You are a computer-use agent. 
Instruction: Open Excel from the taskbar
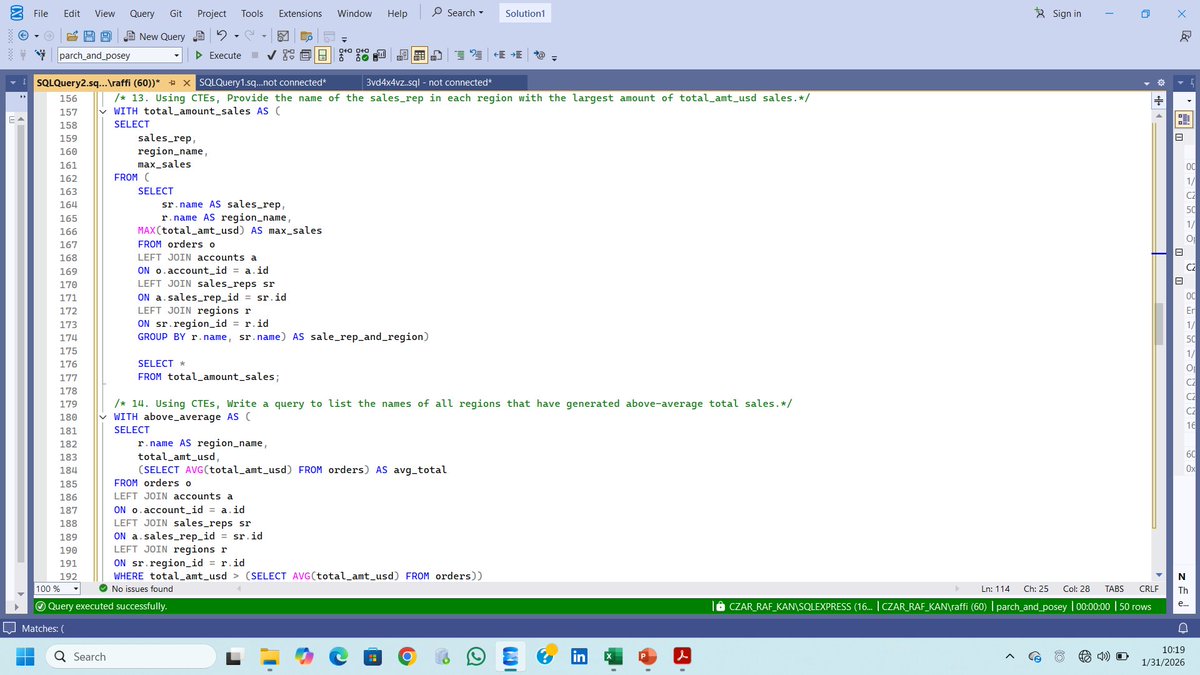click(612, 657)
